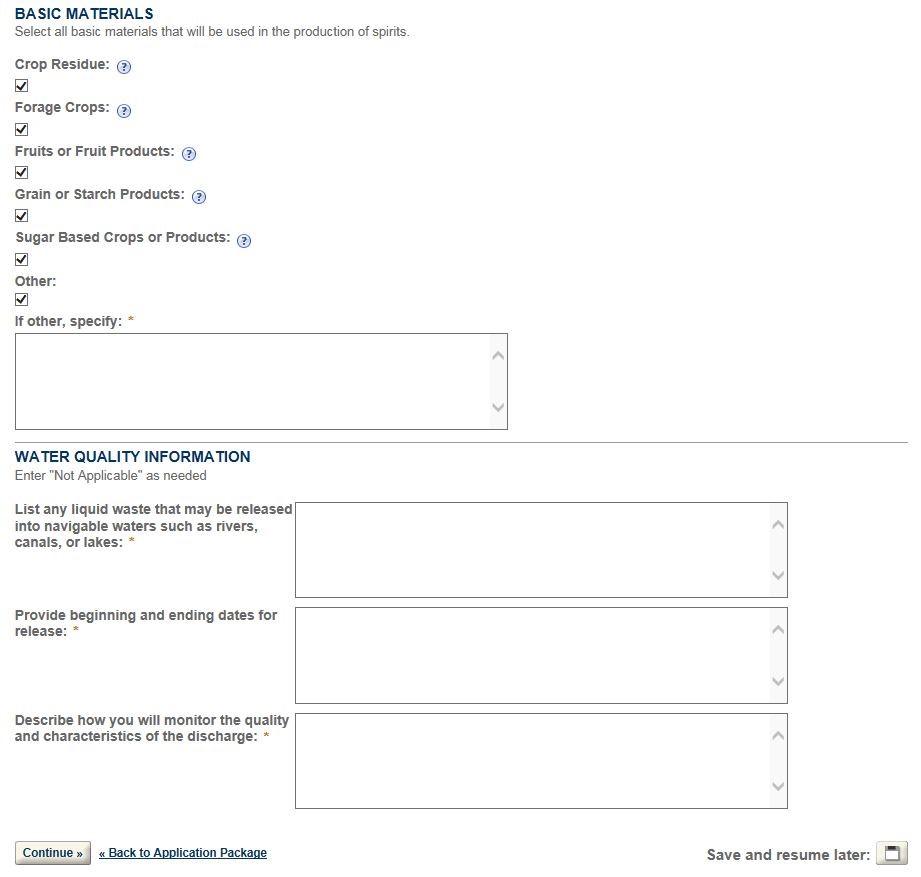Toggle the Sugar Based Crops checkbox

pyautogui.click(x=22, y=259)
